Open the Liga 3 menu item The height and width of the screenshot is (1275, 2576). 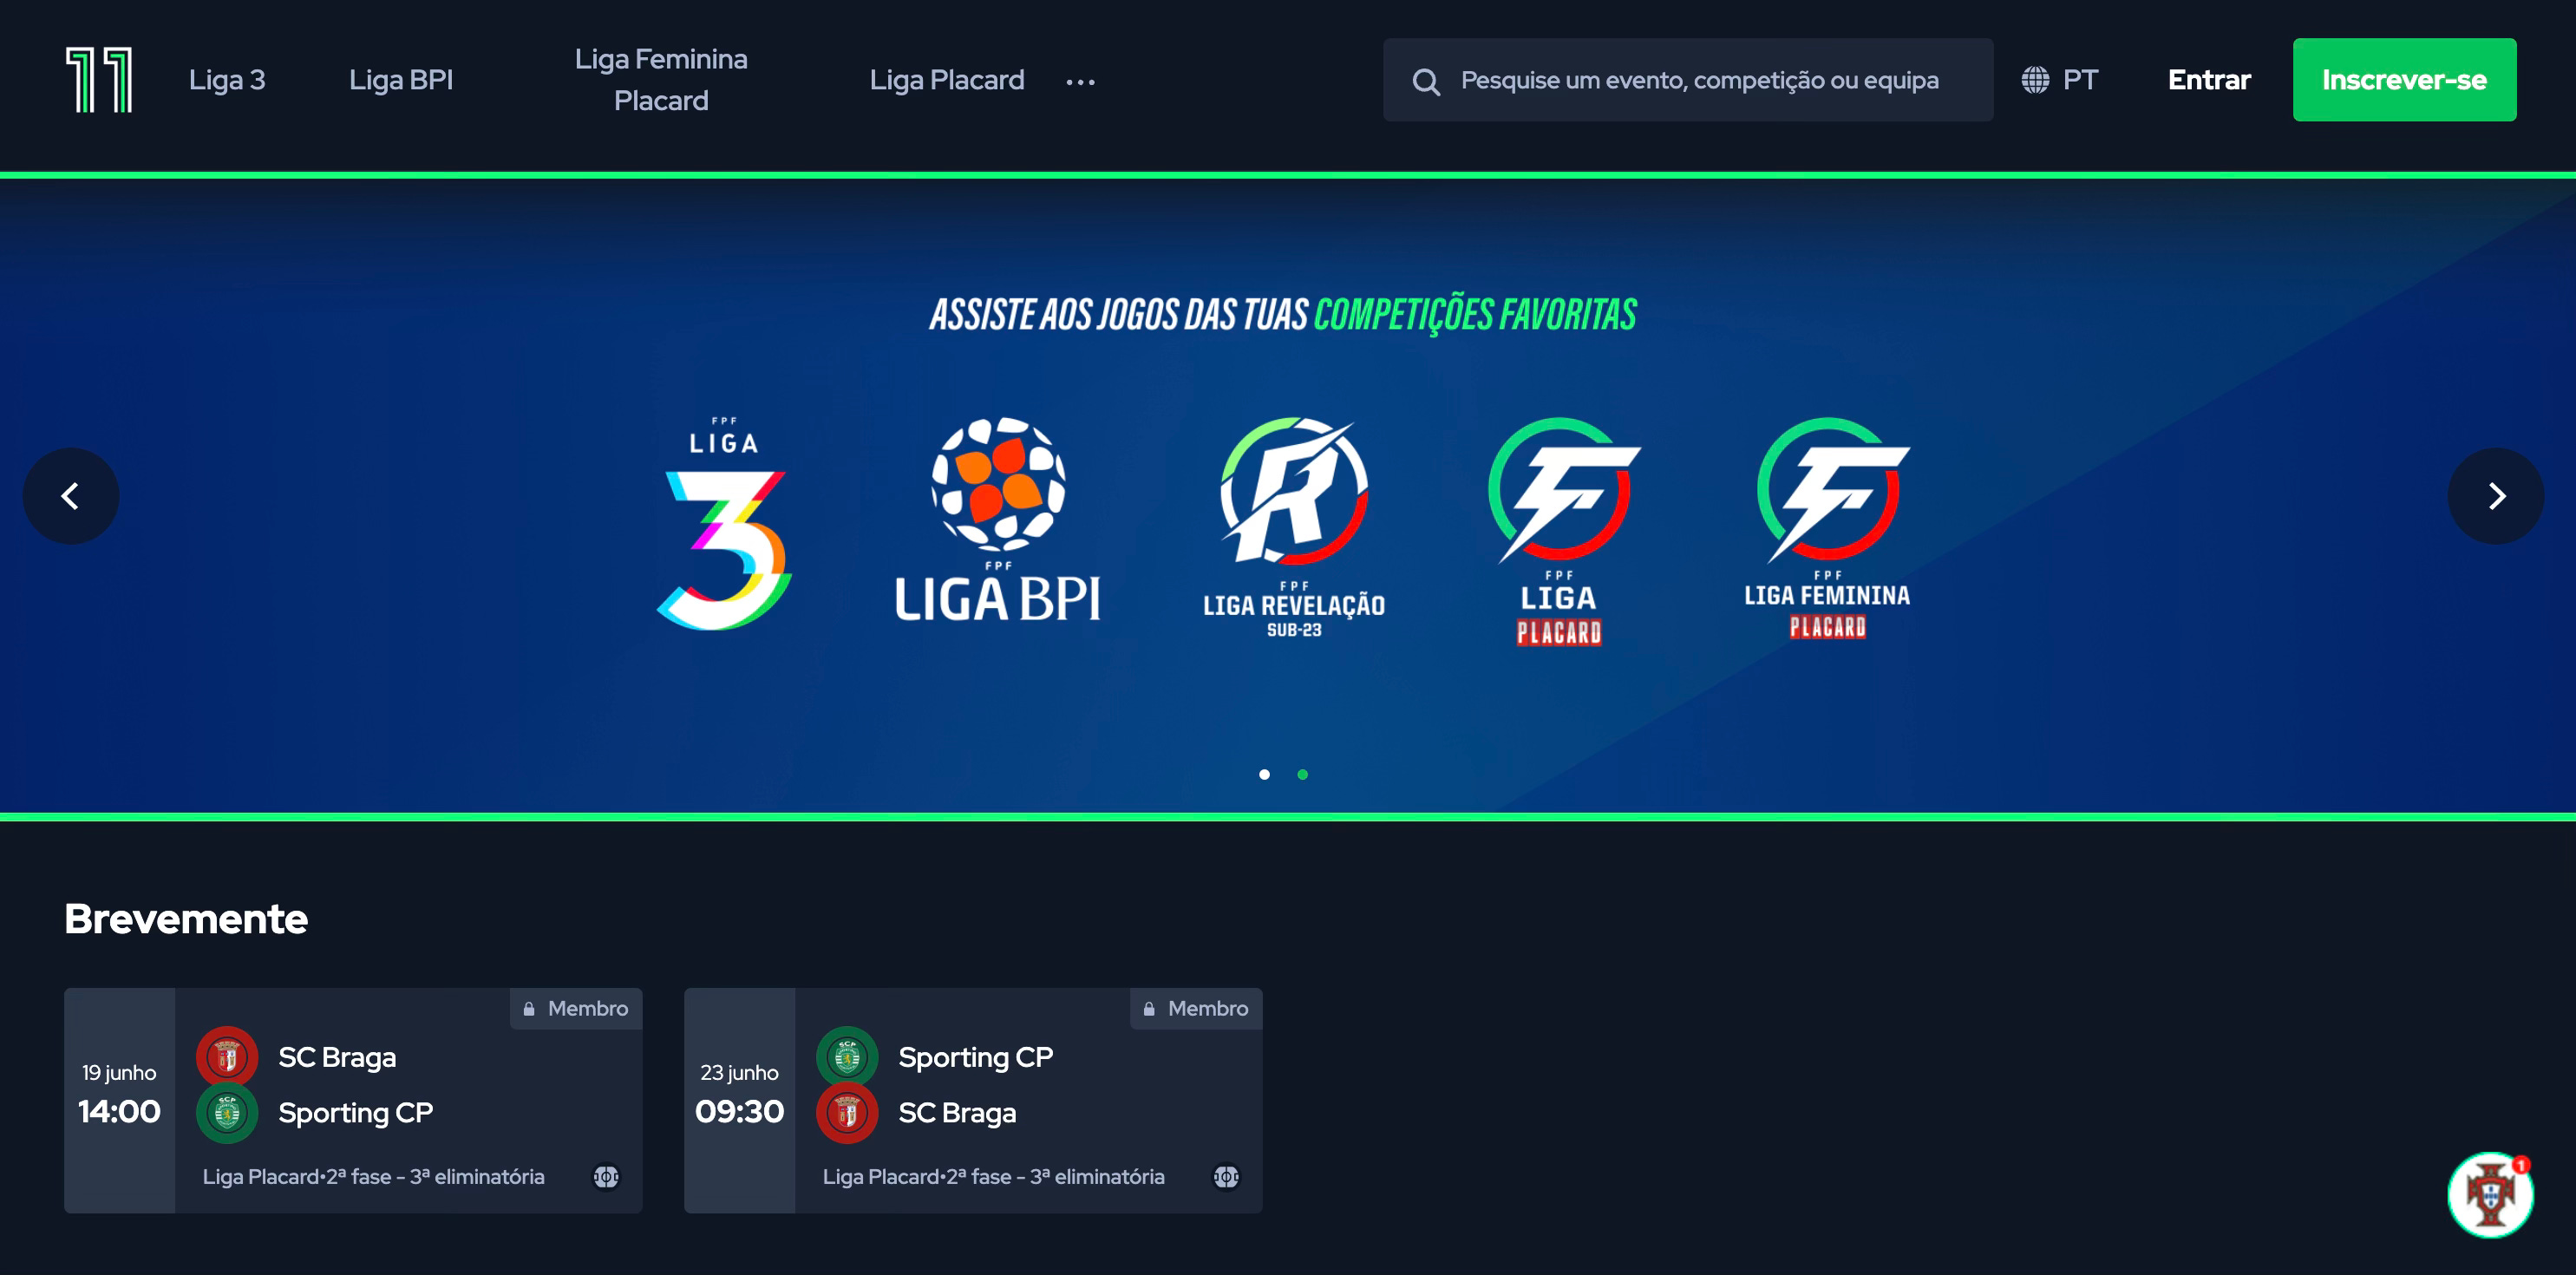pyautogui.click(x=227, y=80)
